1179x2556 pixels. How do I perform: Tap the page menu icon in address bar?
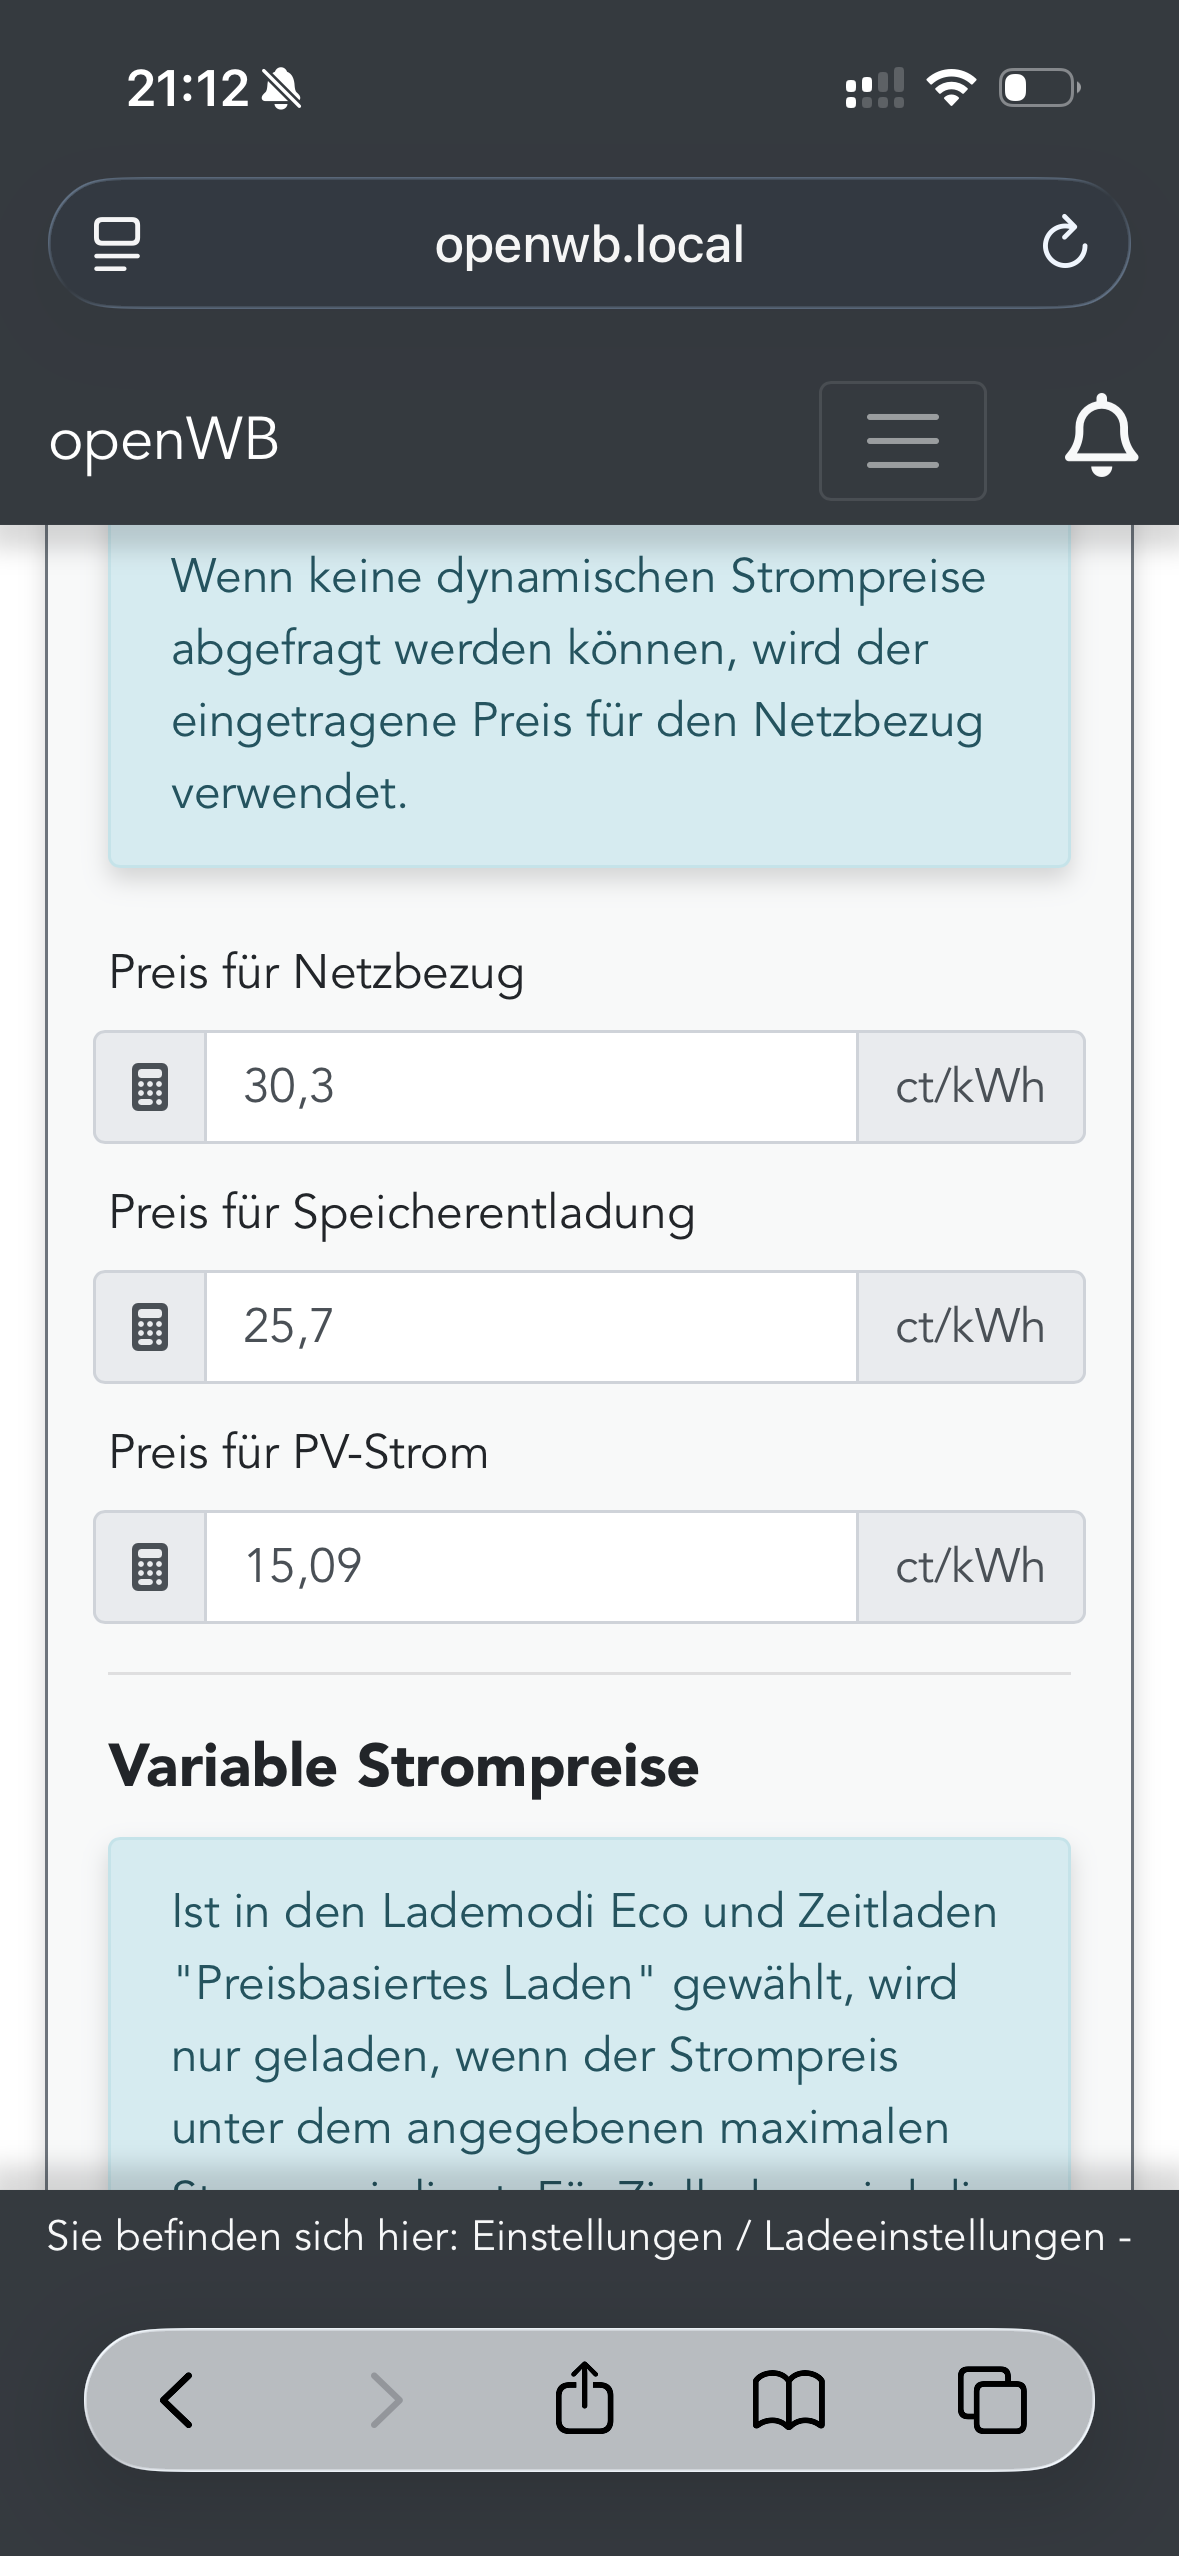(116, 244)
